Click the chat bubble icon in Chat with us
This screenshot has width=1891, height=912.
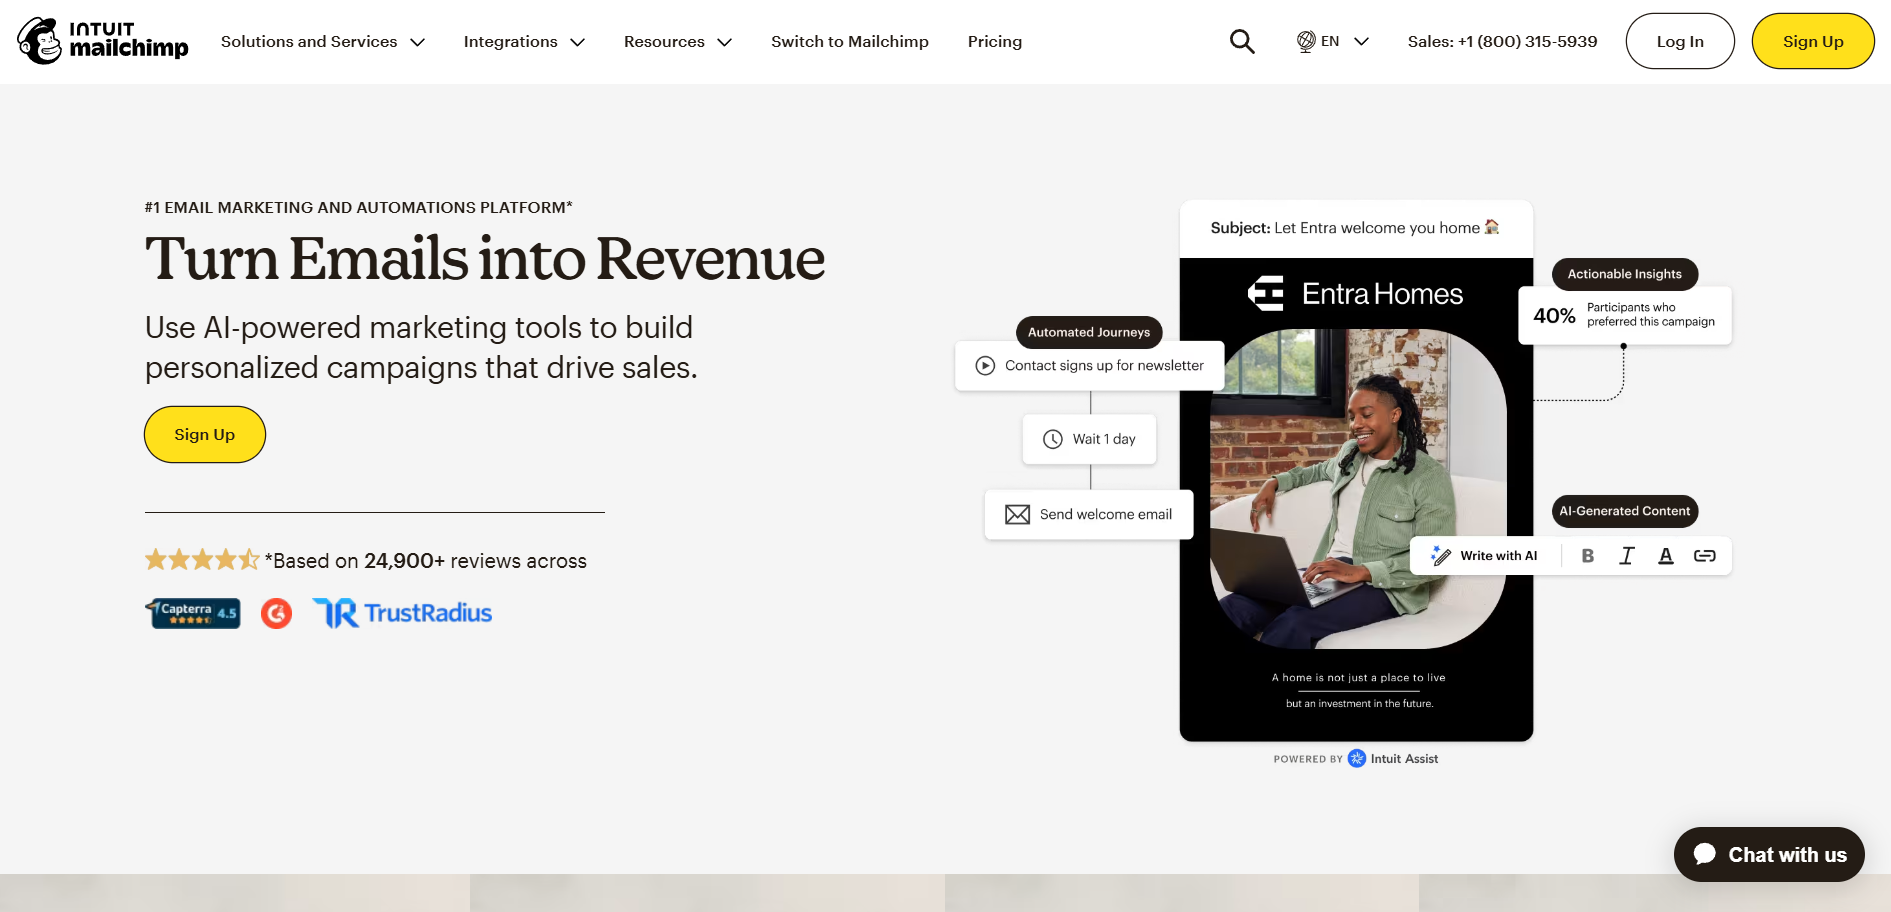pos(1705,854)
